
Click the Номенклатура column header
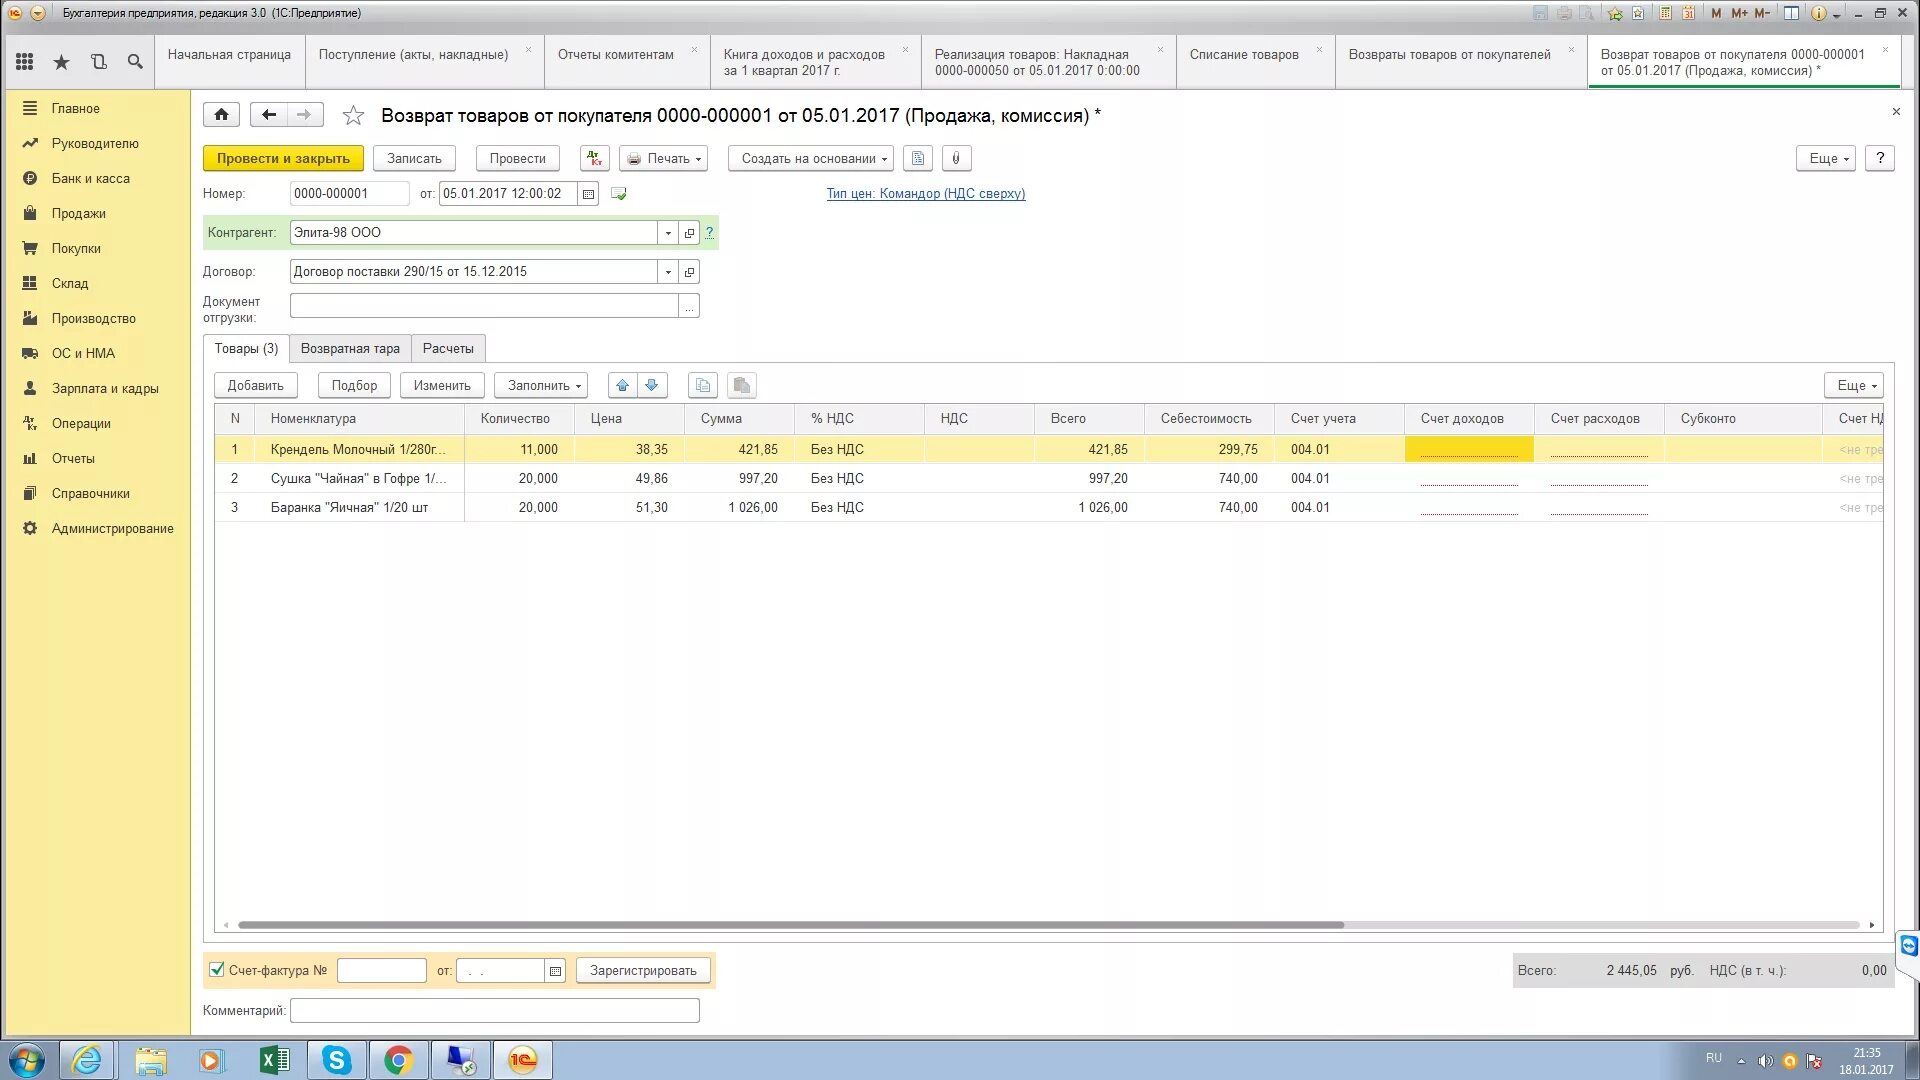(x=359, y=419)
